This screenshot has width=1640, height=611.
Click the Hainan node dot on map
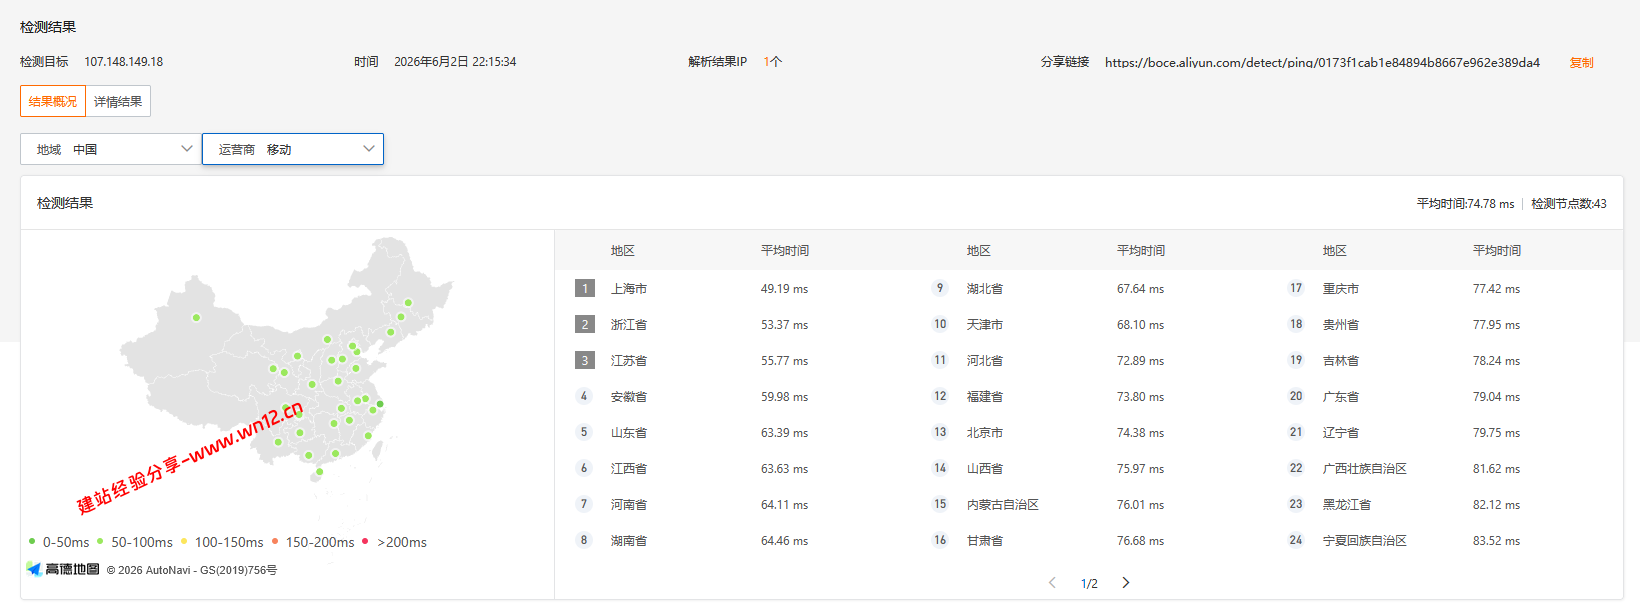tap(319, 471)
